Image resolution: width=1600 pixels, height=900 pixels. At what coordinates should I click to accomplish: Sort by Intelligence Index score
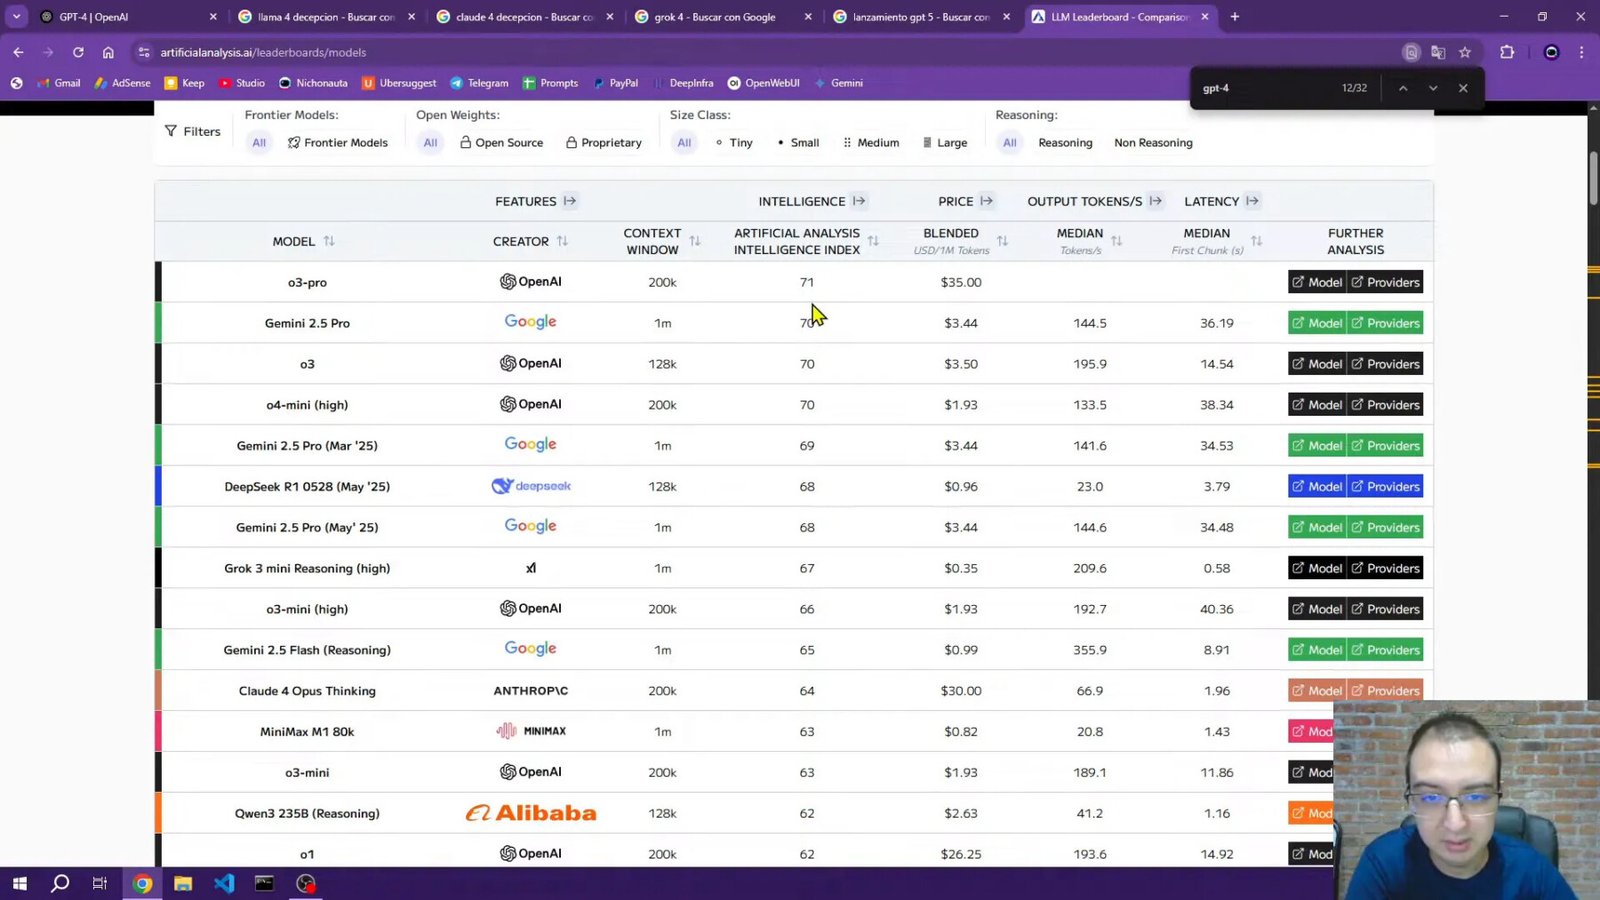coord(873,241)
